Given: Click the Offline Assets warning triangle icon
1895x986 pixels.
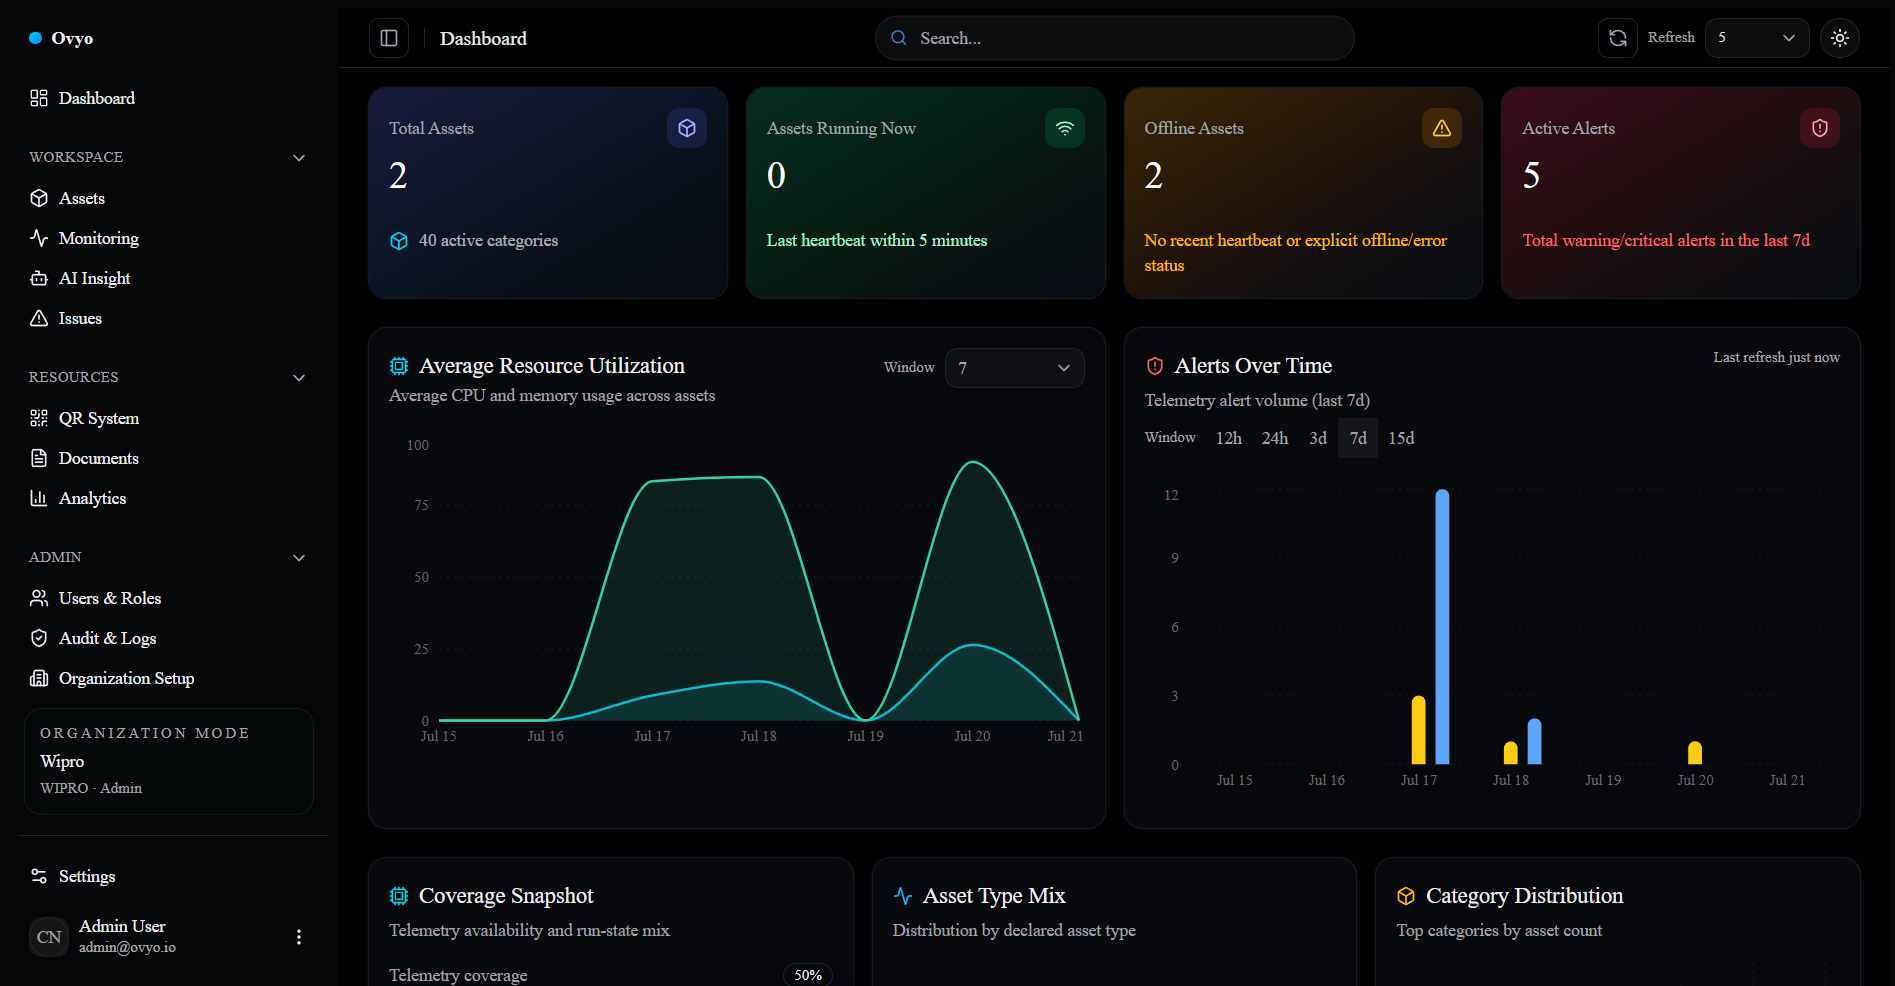Looking at the screenshot, I should point(1442,128).
